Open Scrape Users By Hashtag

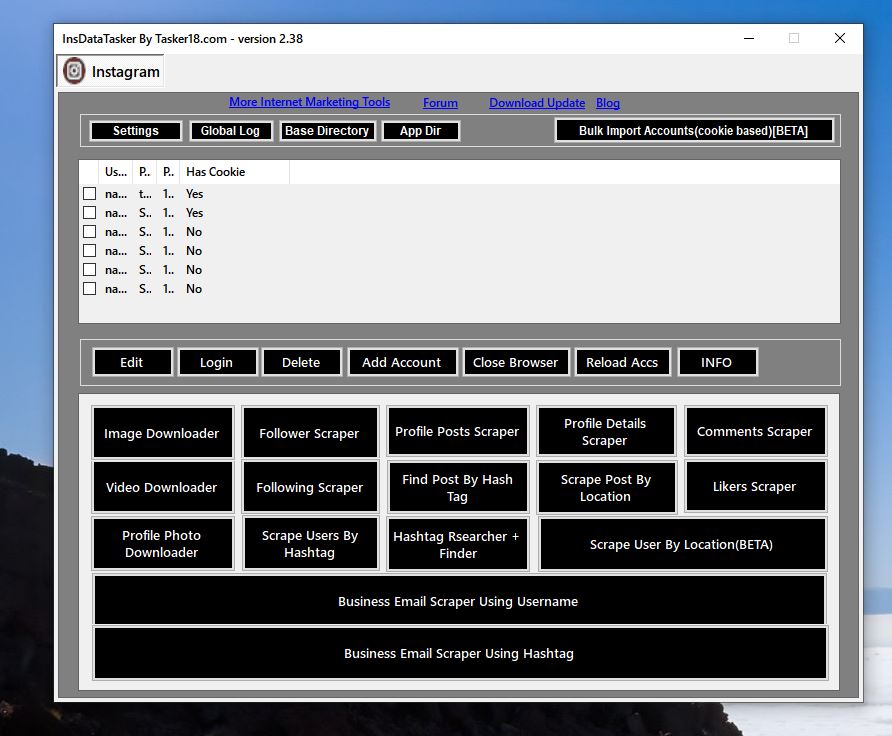[310, 543]
